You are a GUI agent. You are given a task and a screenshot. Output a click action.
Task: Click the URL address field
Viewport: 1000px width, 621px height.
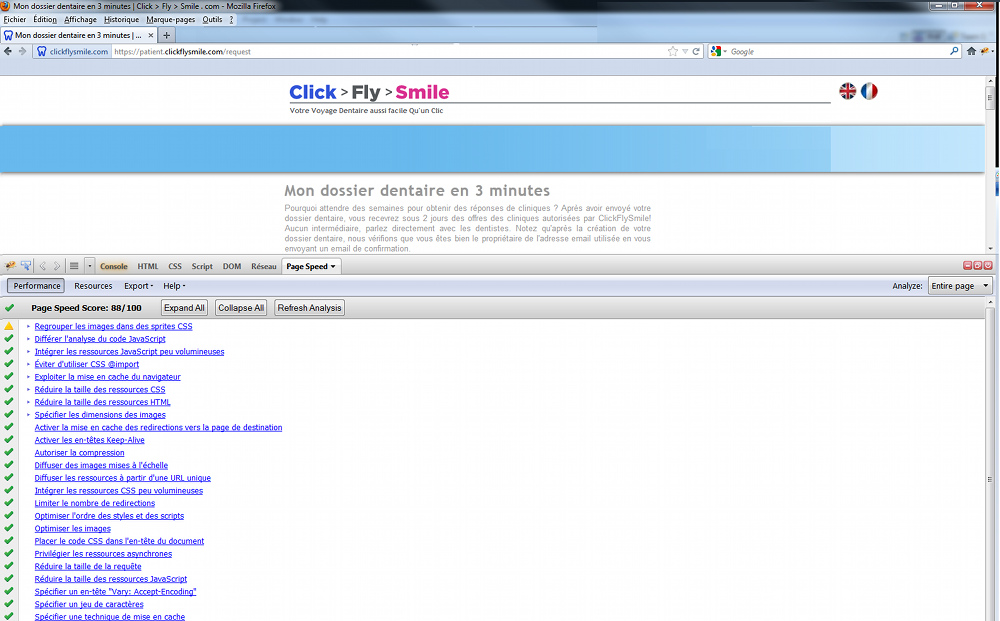389,52
